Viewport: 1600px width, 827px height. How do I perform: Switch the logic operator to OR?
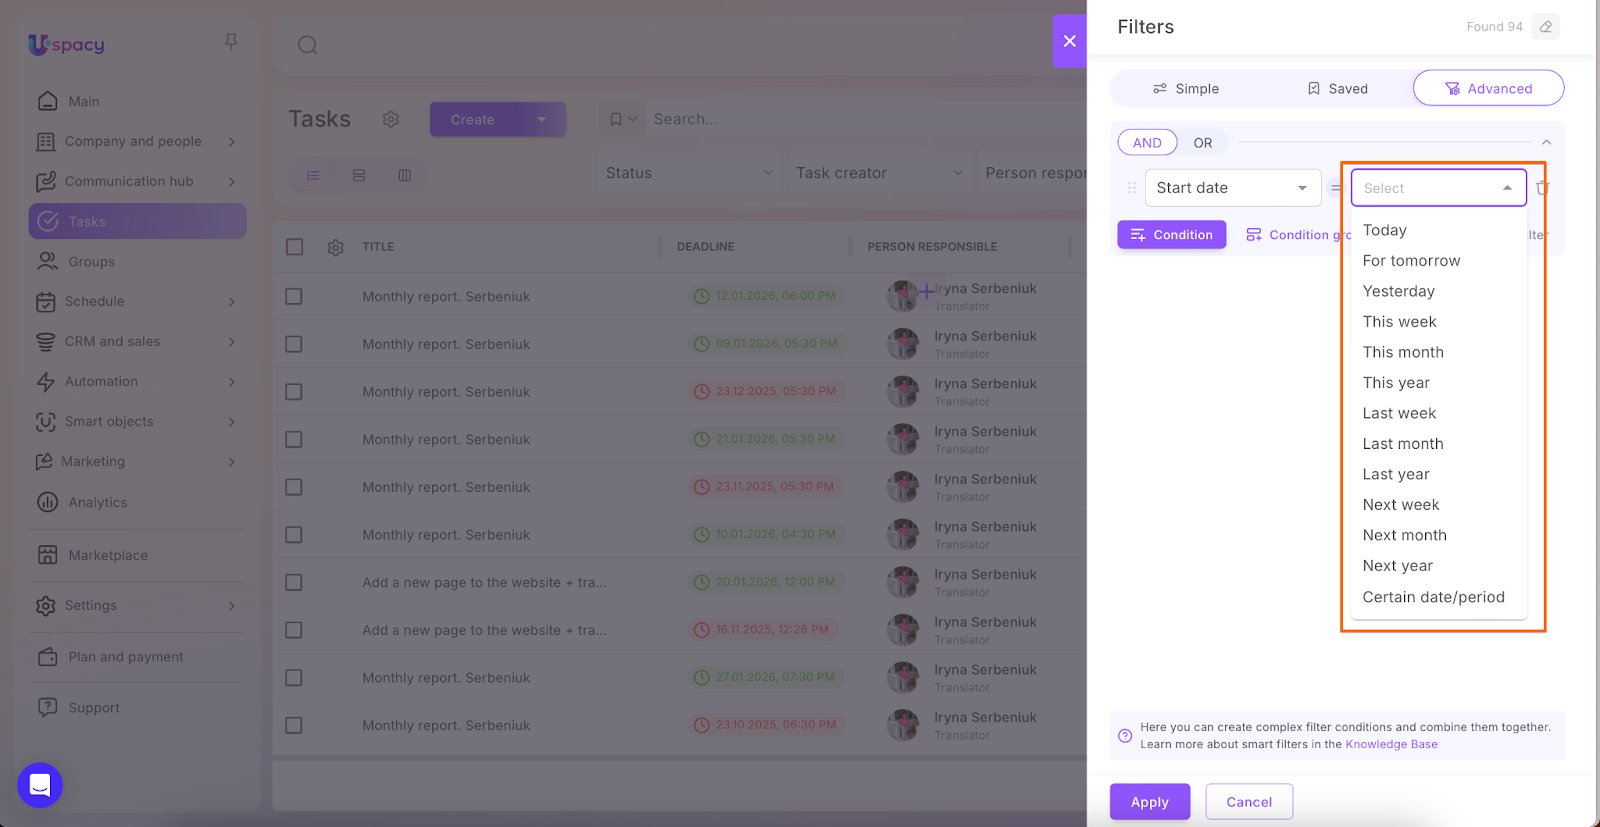tap(1202, 143)
